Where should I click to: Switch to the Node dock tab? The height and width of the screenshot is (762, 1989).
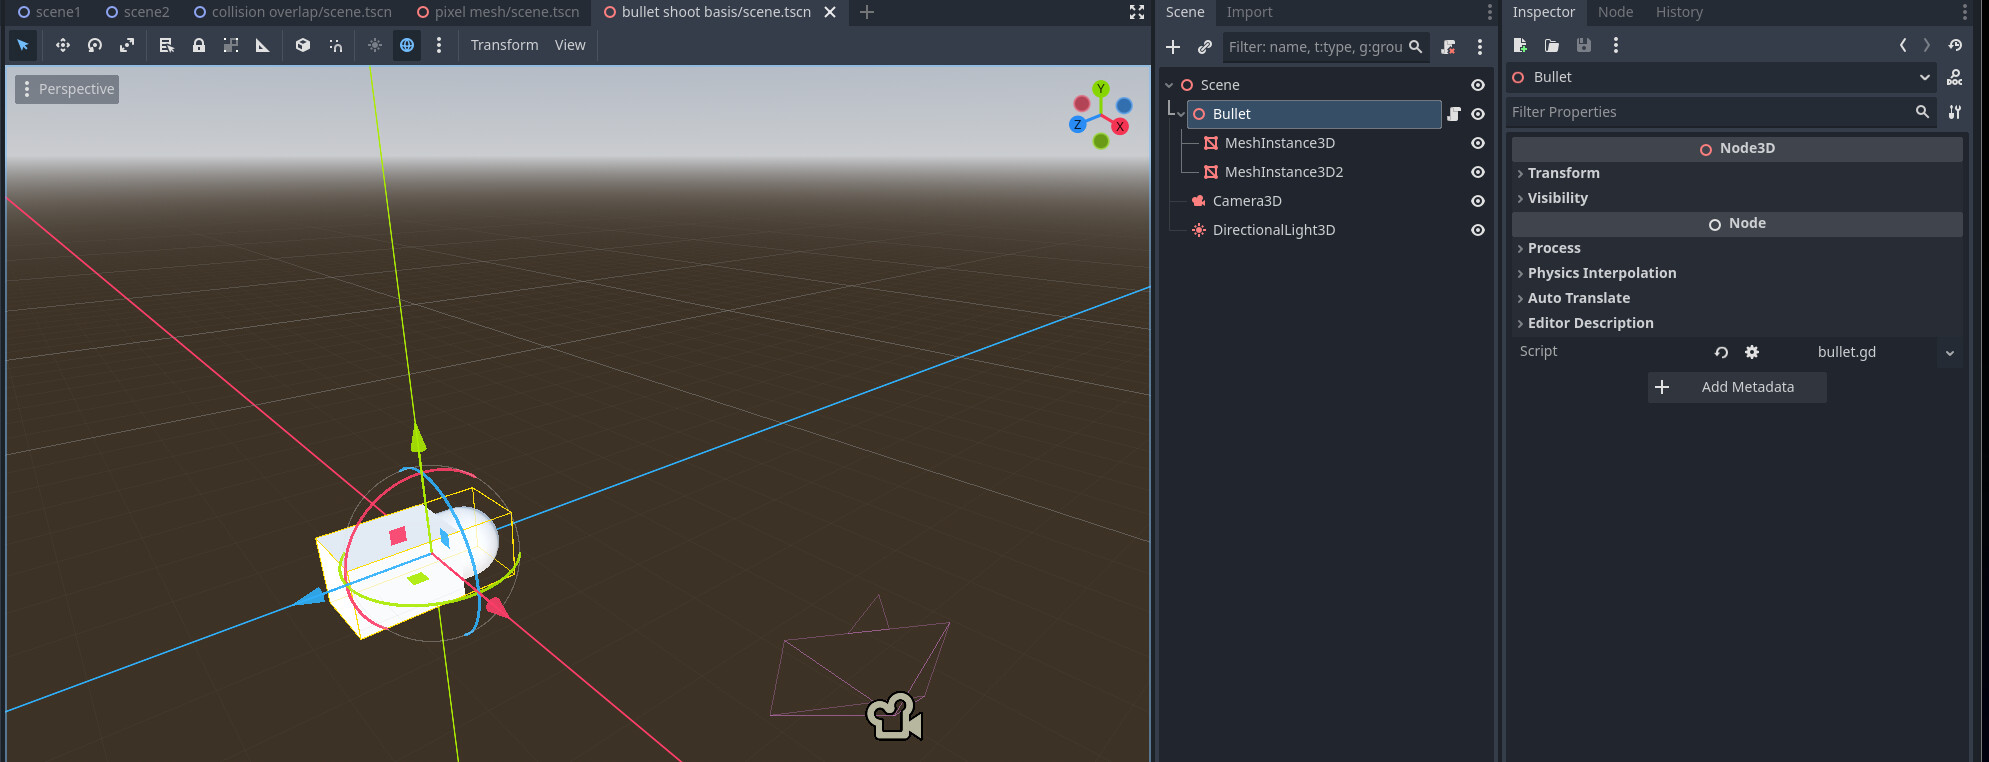tap(1615, 12)
